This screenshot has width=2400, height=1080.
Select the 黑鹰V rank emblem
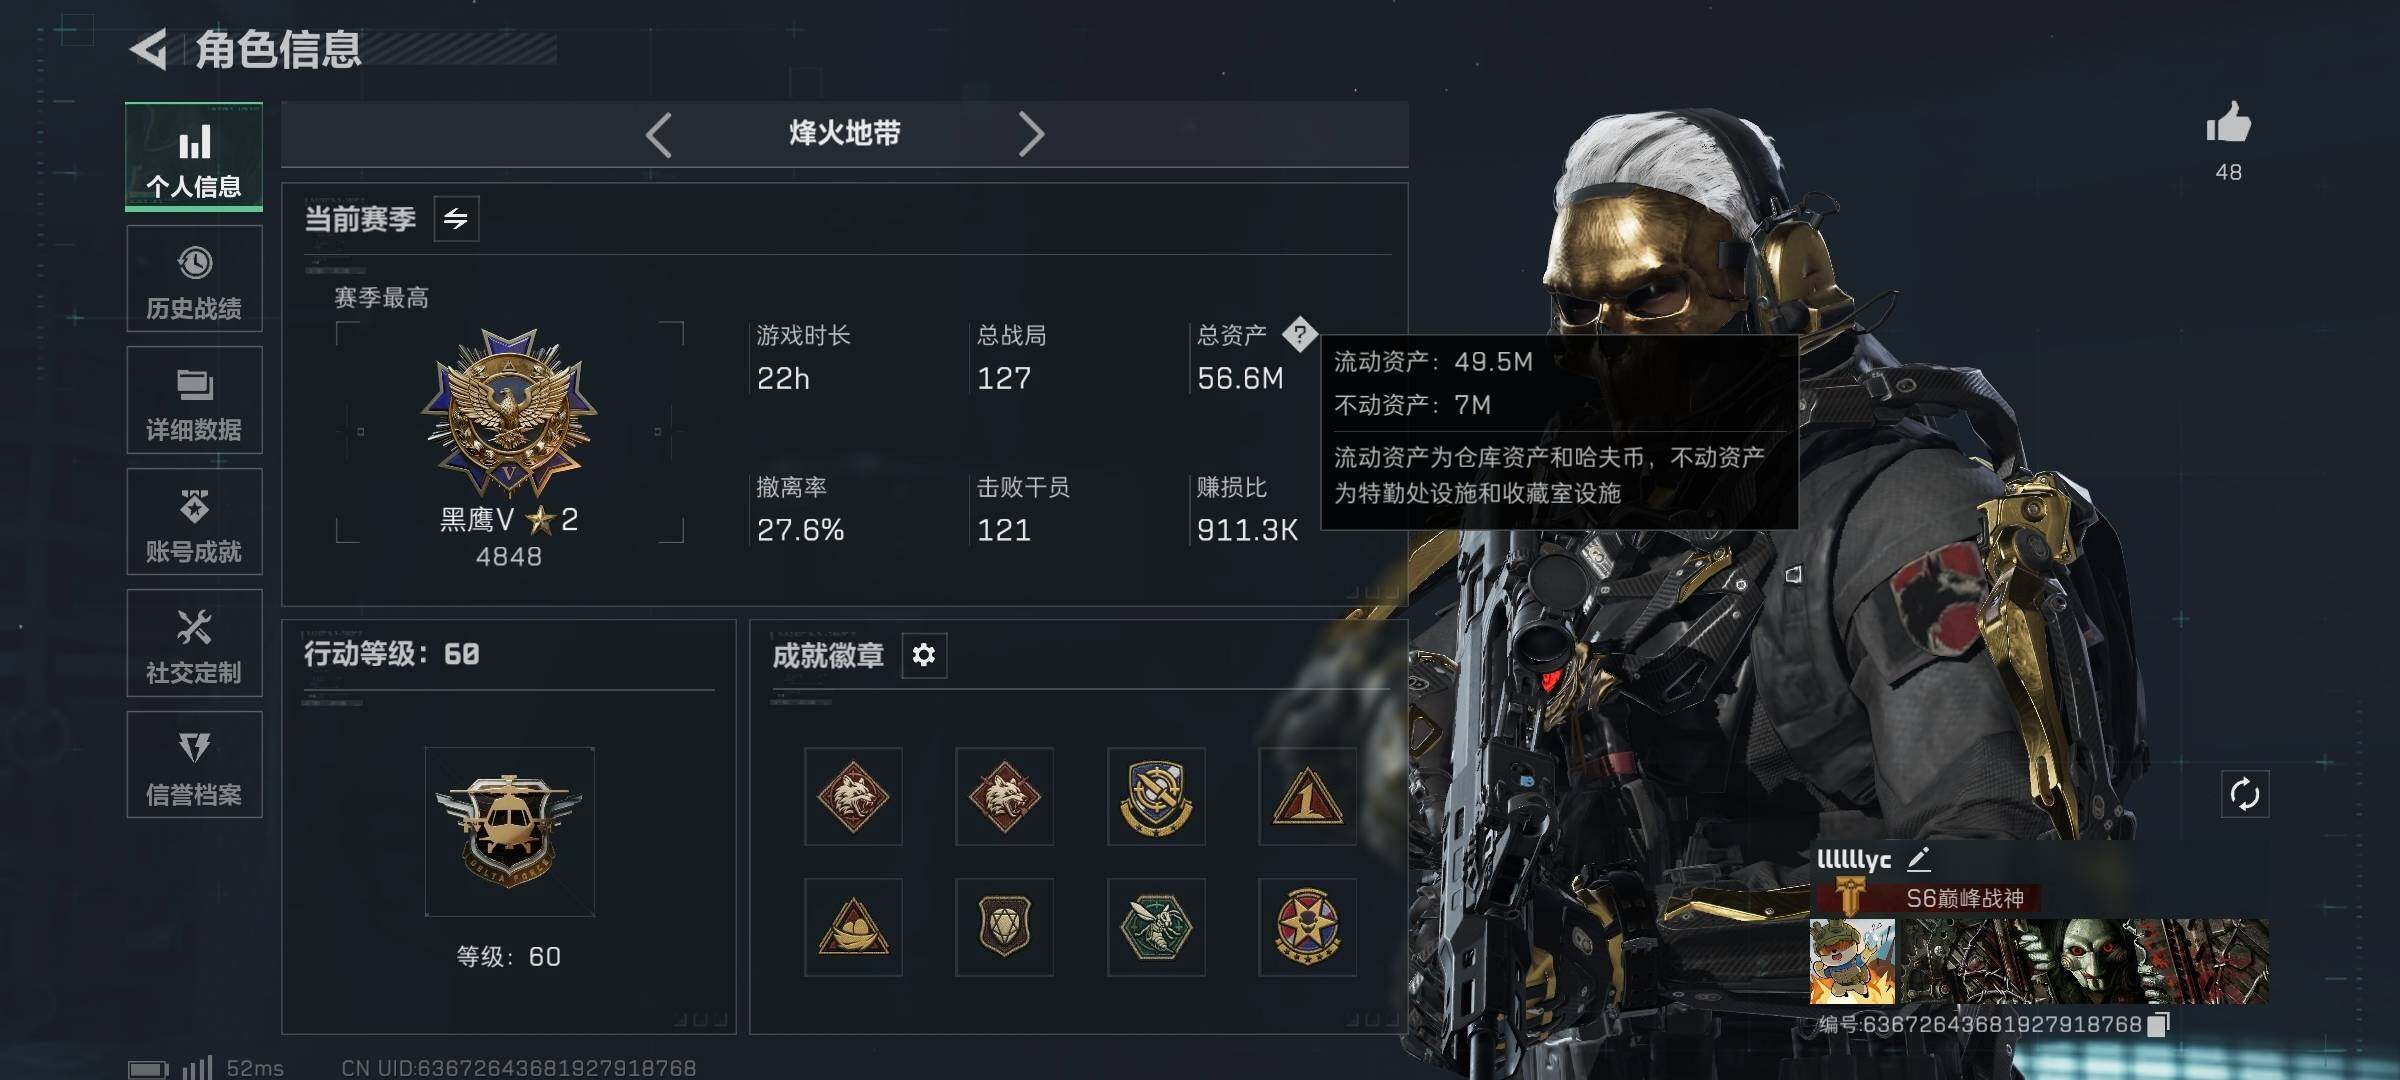(x=509, y=412)
